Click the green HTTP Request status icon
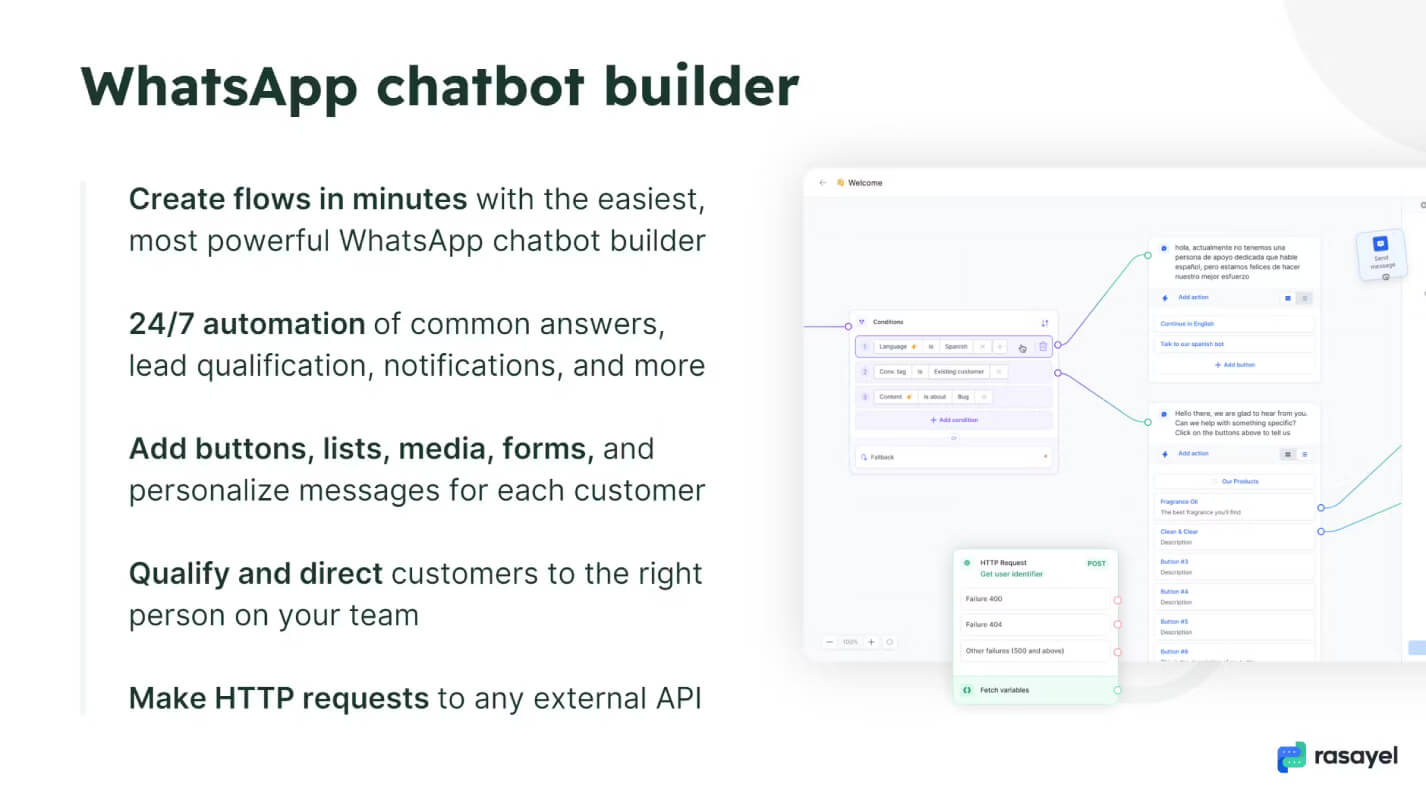The height and width of the screenshot is (800, 1426). [x=967, y=563]
